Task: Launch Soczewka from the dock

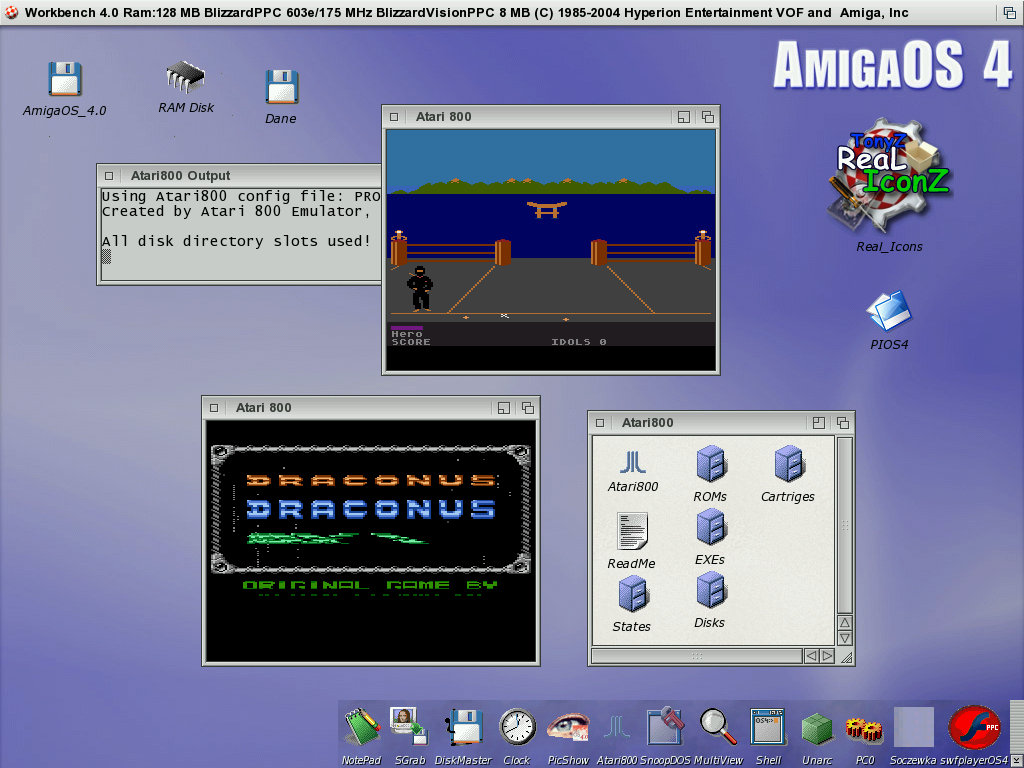Action: (x=914, y=727)
